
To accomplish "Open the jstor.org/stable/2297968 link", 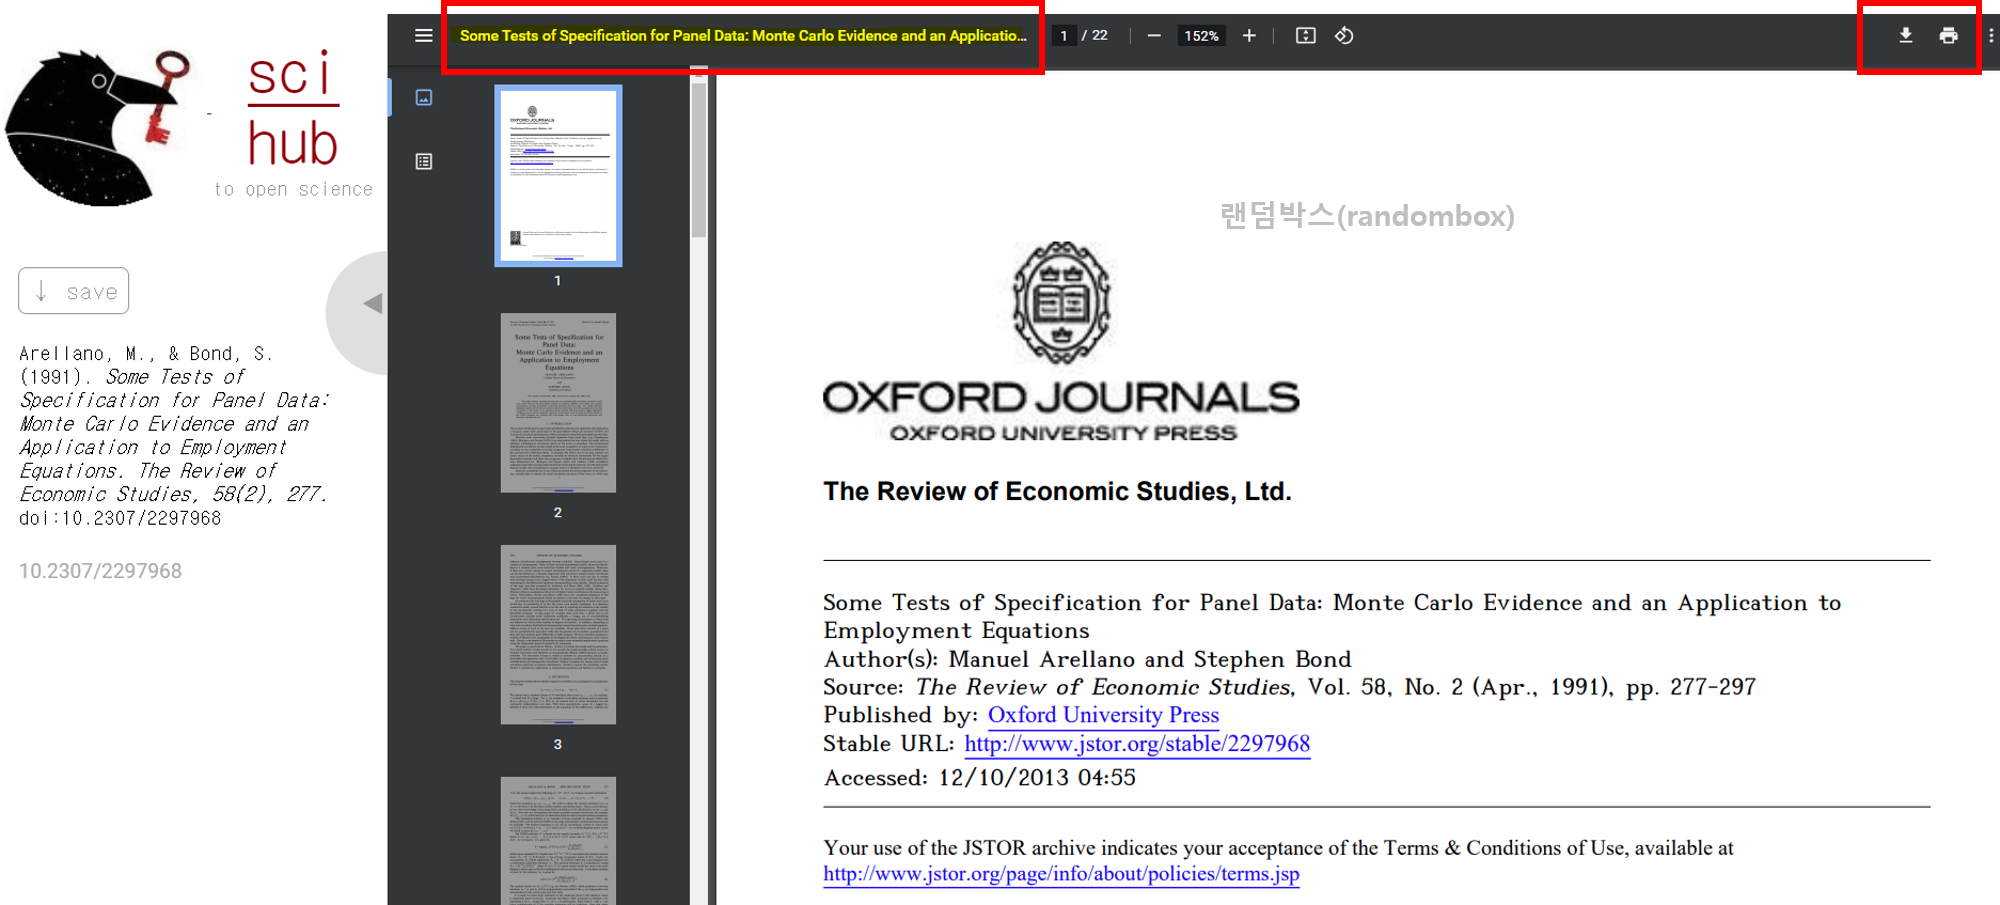I will pos(1137,744).
